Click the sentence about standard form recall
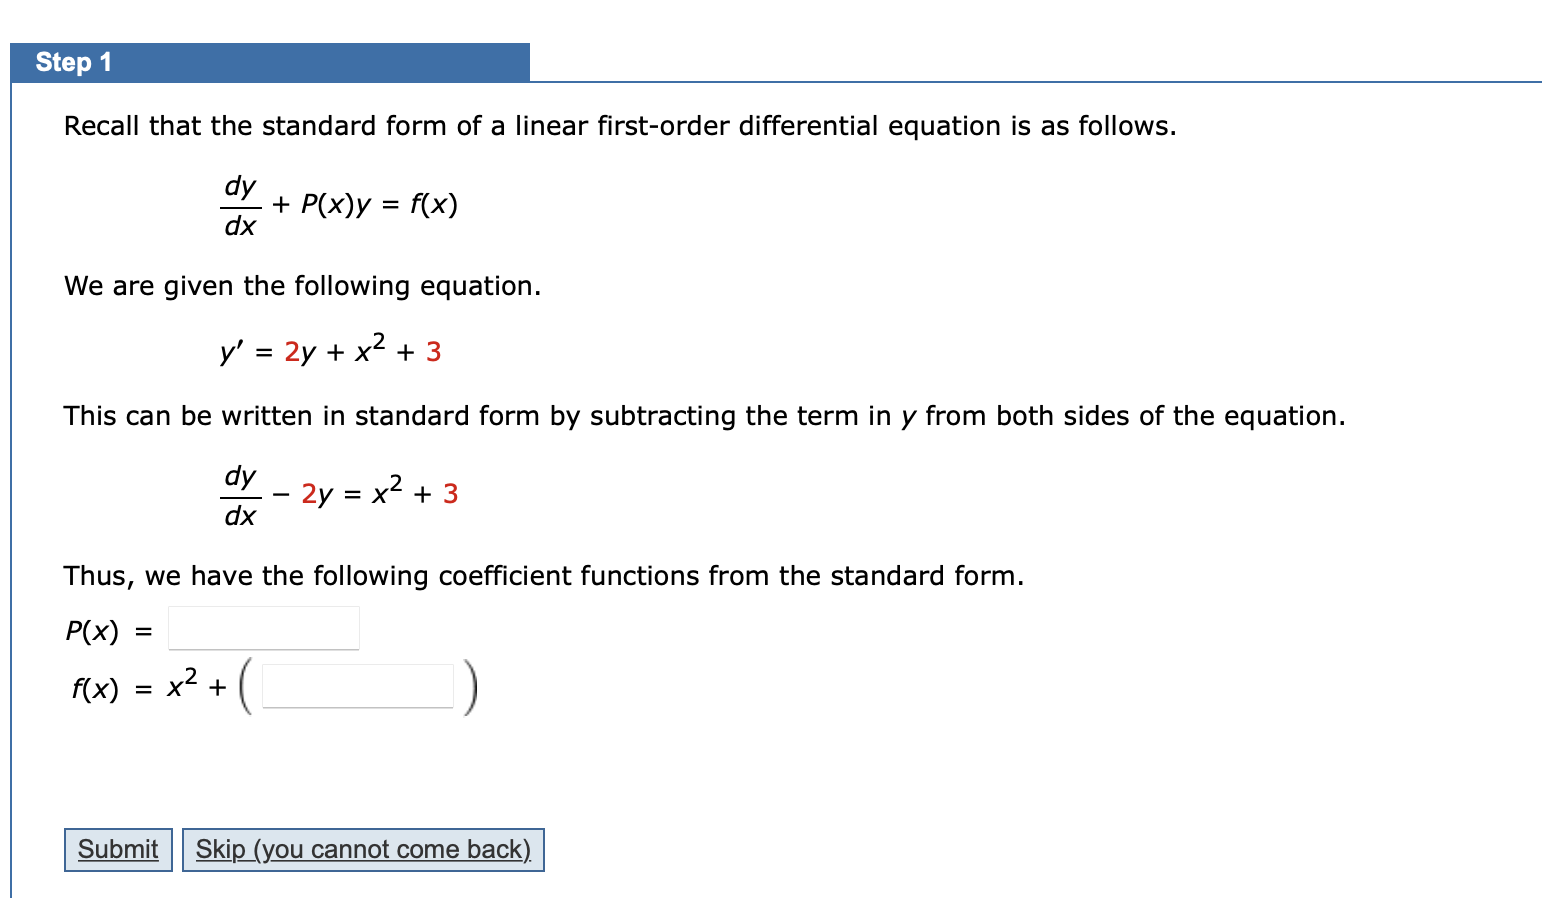Image resolution: width=1542 pixels, height=898 pixels. (x=620, y=125)
